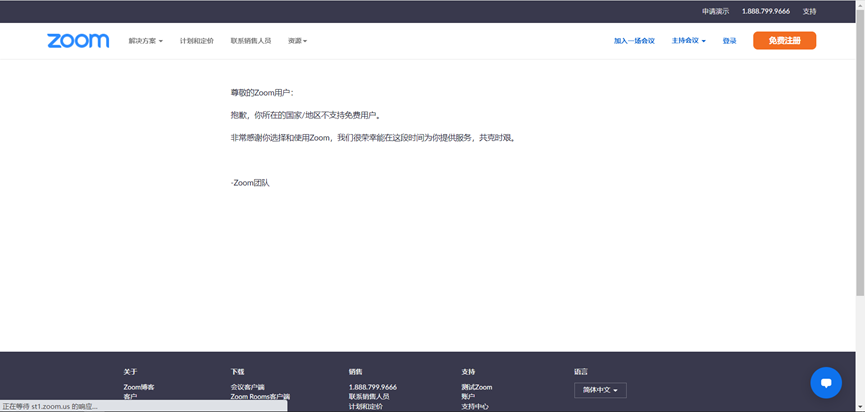Click the footer 计划和定价 link
The height and width of the screenshot is (412, 865).
(366, 406)
